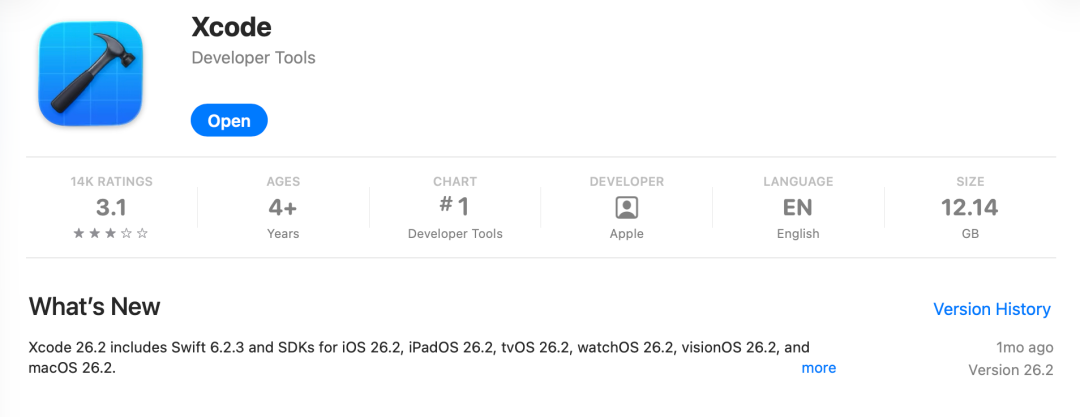Click the 12.14 GB size value

(x=969, y=208)
